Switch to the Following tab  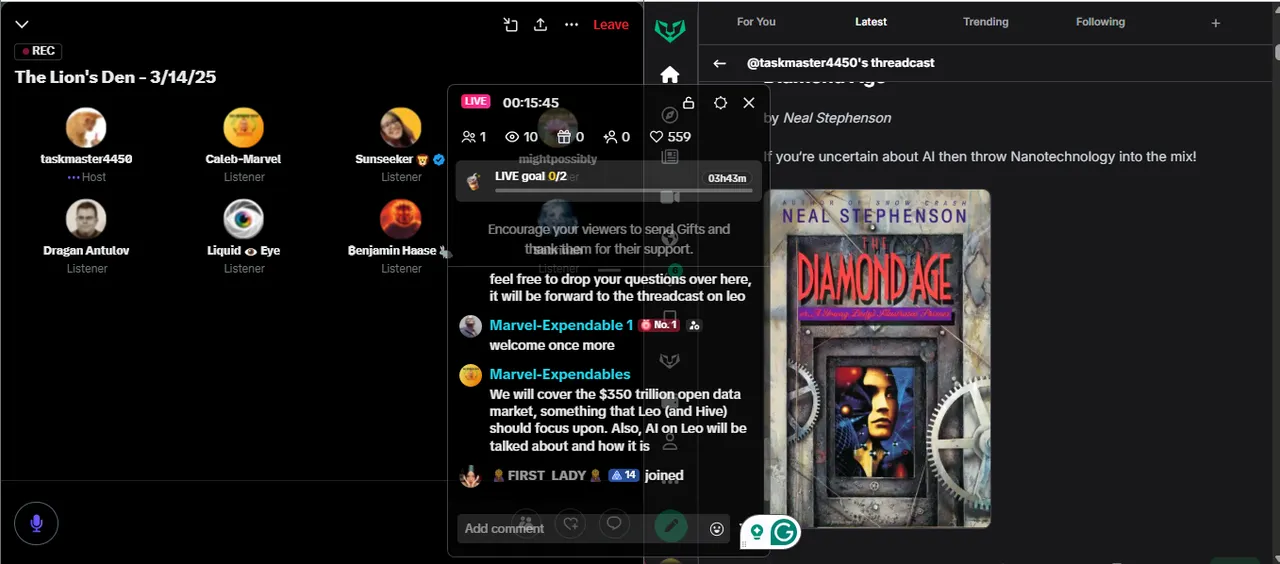[1100, 22]
